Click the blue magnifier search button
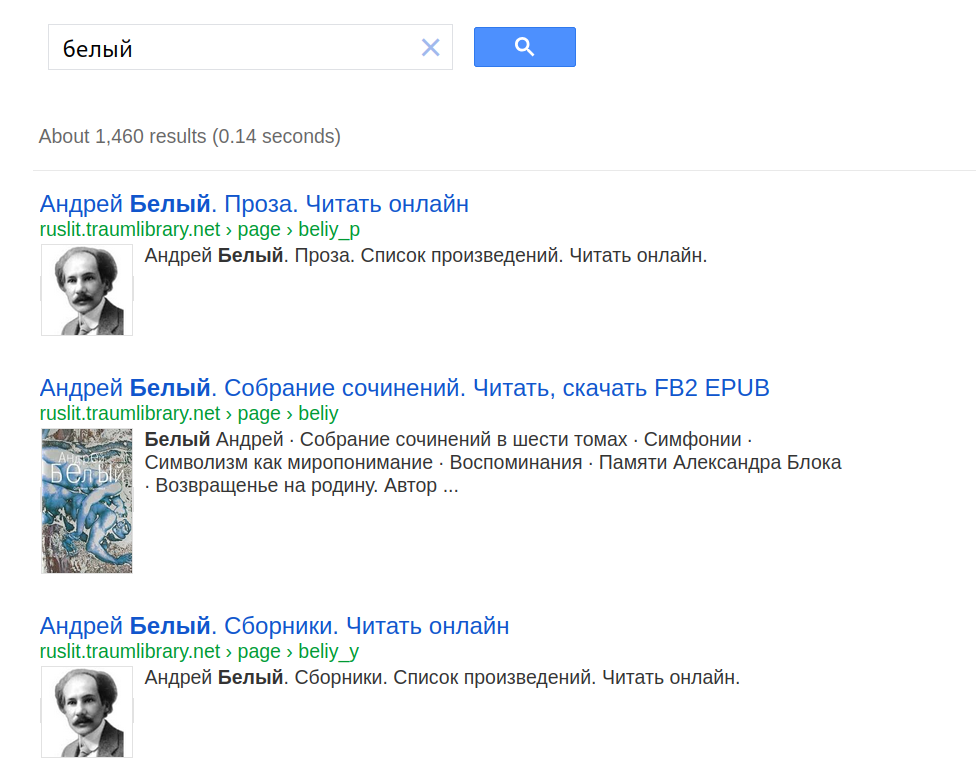Viewport: 976px width, 782px height. coord(524,47)
